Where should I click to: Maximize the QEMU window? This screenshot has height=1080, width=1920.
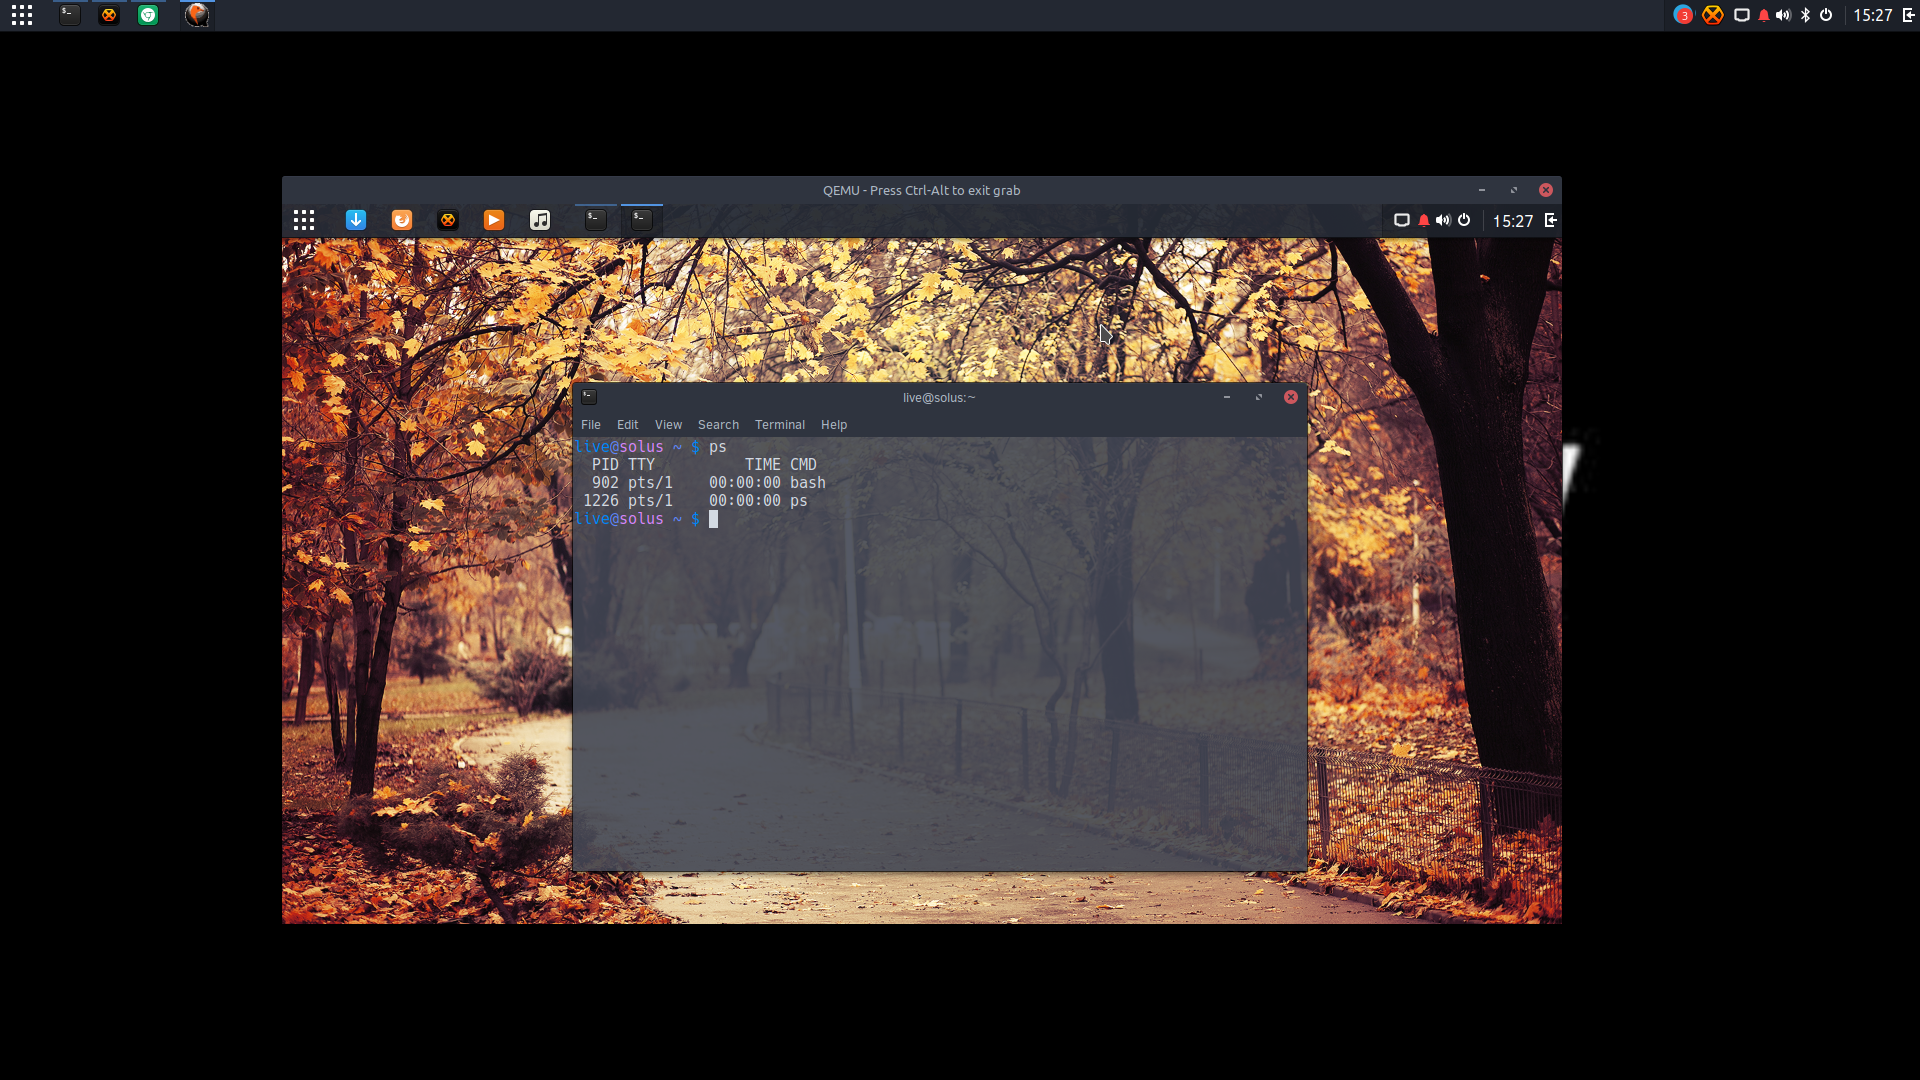(x=1514, y=190)
